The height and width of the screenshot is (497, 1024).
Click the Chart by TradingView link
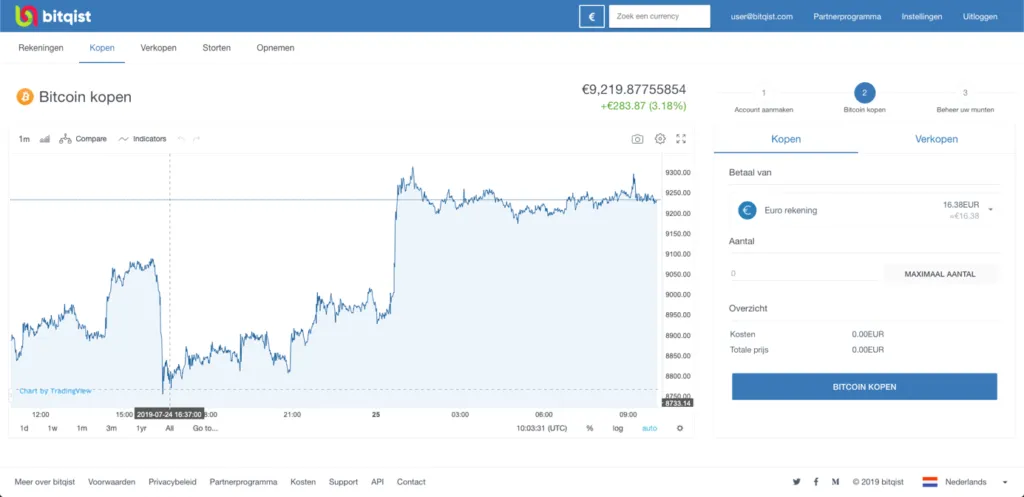(55, 391)
